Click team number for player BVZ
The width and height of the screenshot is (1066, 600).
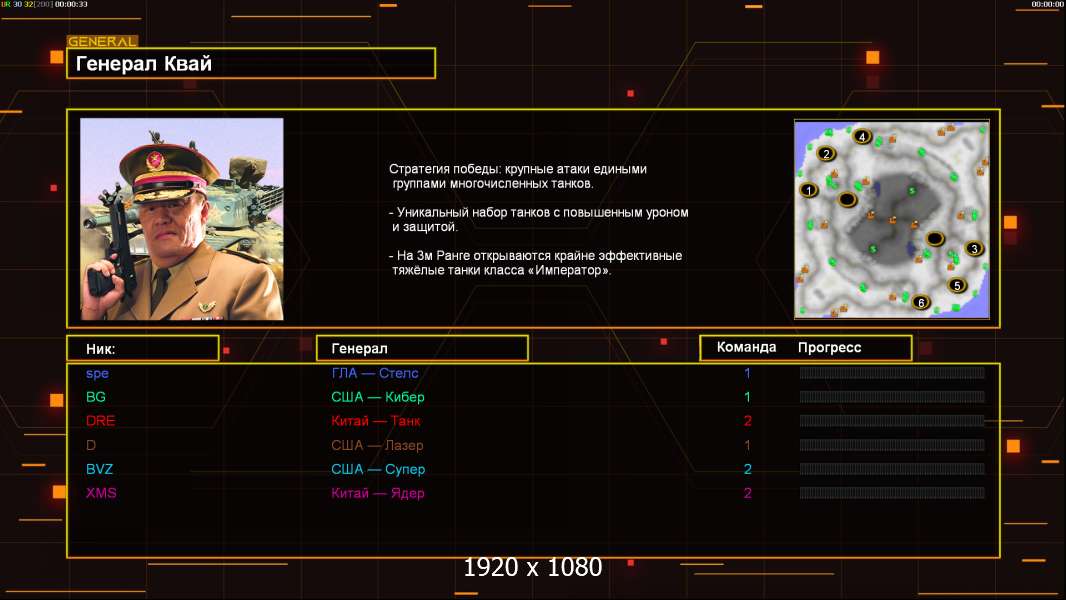pos(747,469)
